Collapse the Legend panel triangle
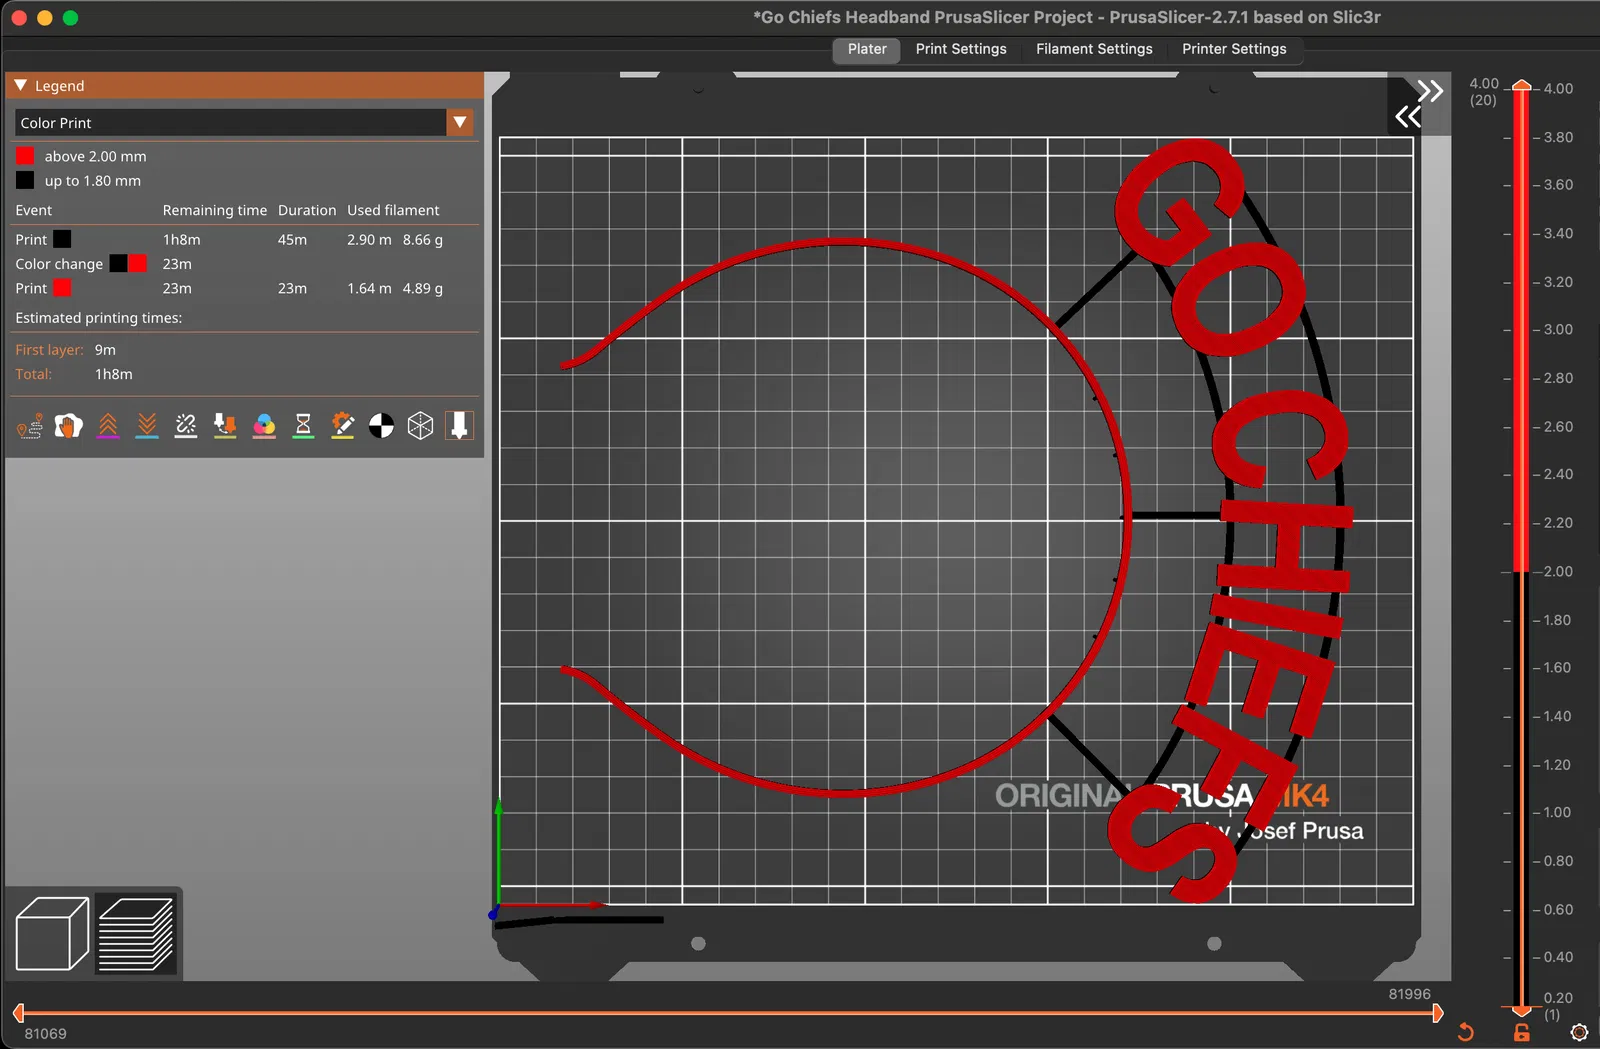 [x=21, y=86]
